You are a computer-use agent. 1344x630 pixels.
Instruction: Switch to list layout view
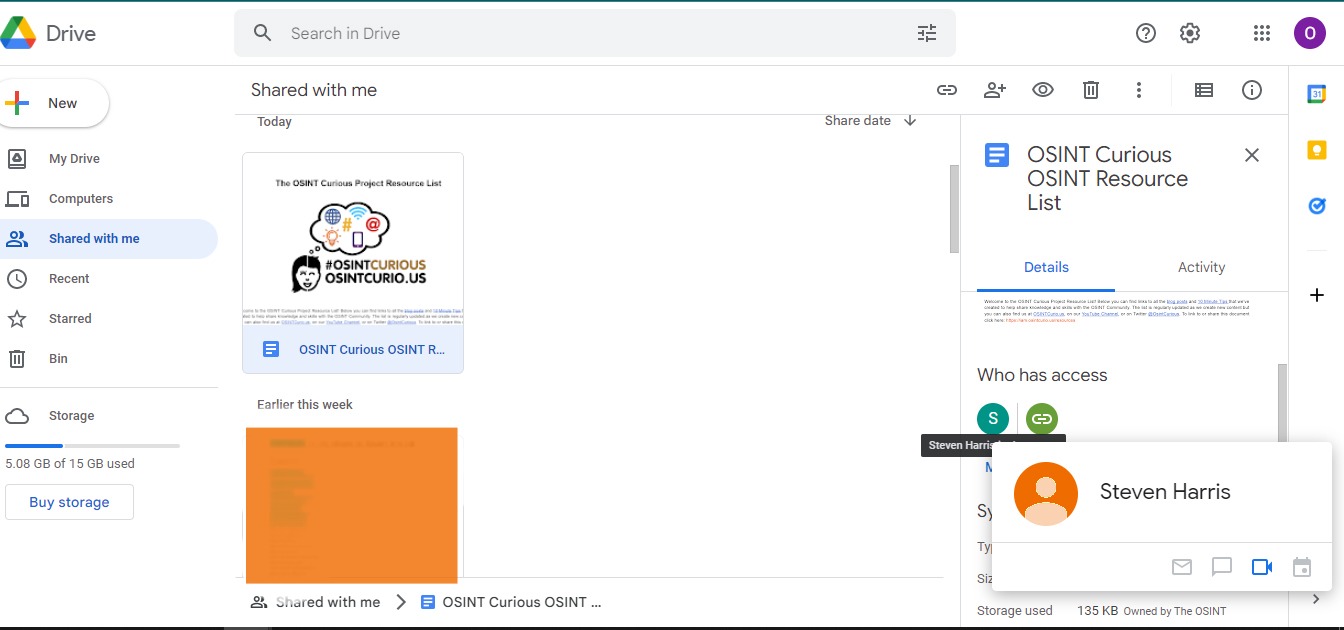[x=1204, y=90]
